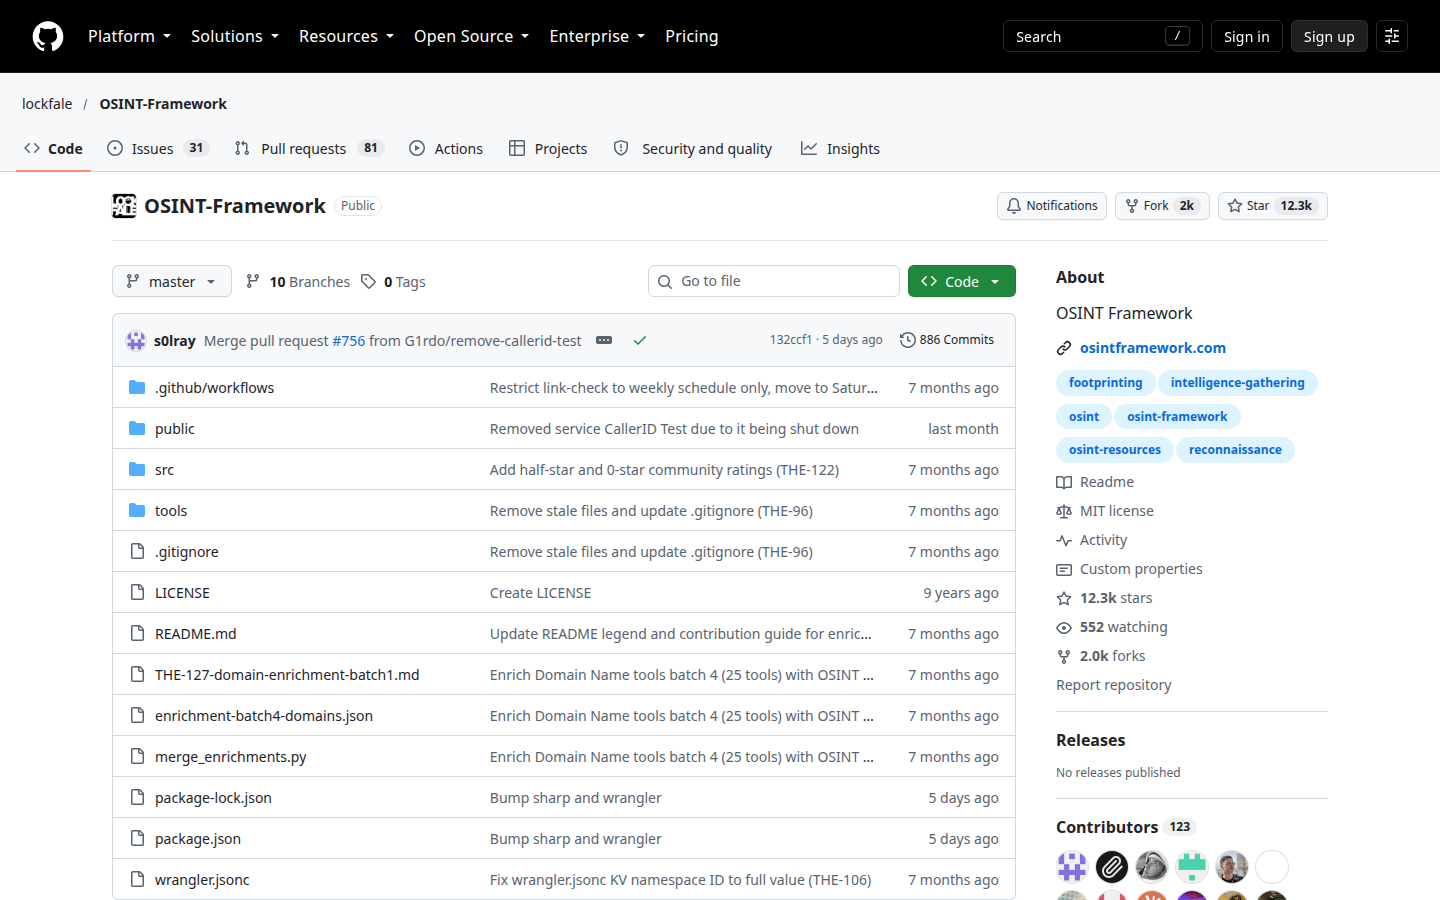
Task: Click the folder icon for .github/workflows
Action: click(137, 387)
